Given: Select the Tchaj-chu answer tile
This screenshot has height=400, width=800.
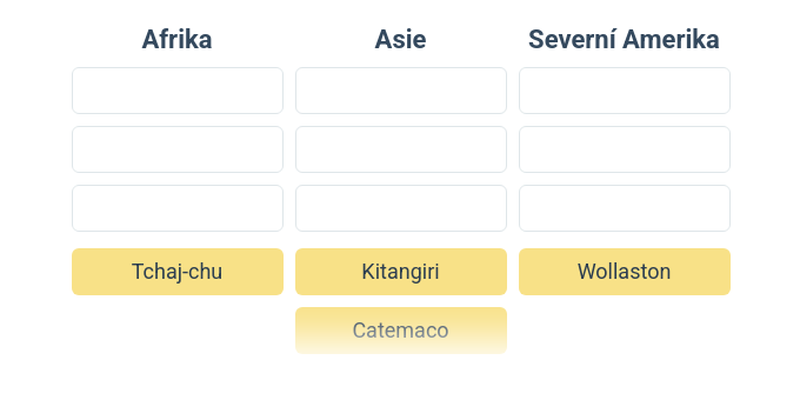Looking at the screenshot, I should [177, 272].
